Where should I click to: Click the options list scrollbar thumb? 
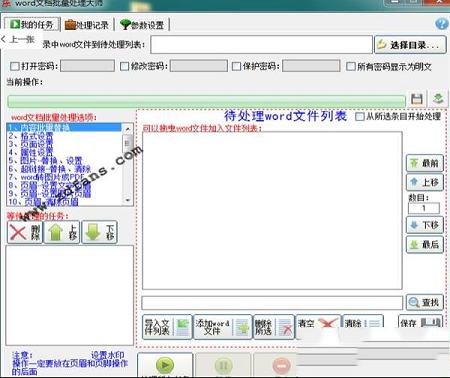click(128, 143)
